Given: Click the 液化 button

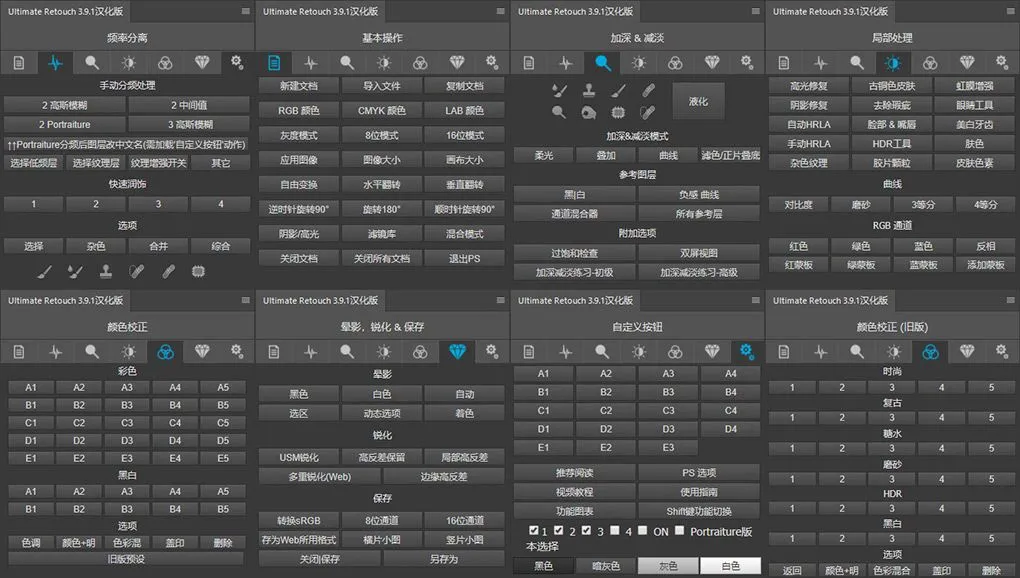Looking at the screenshot, I should [698, 101].
